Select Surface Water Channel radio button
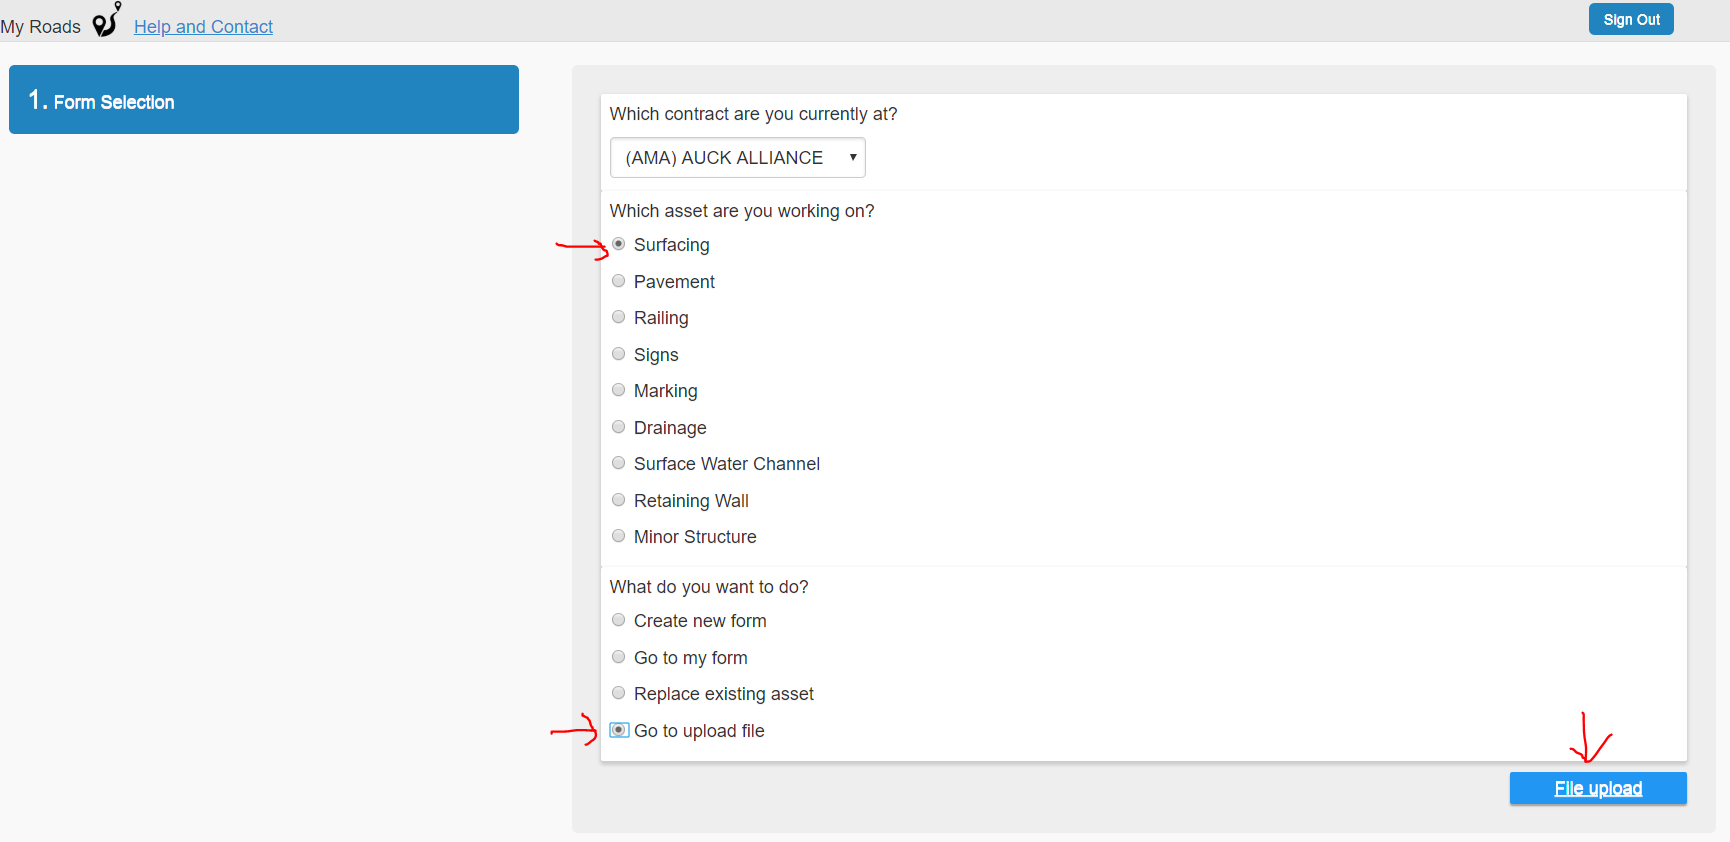The image size is (1730, 842). coord(619,463)
